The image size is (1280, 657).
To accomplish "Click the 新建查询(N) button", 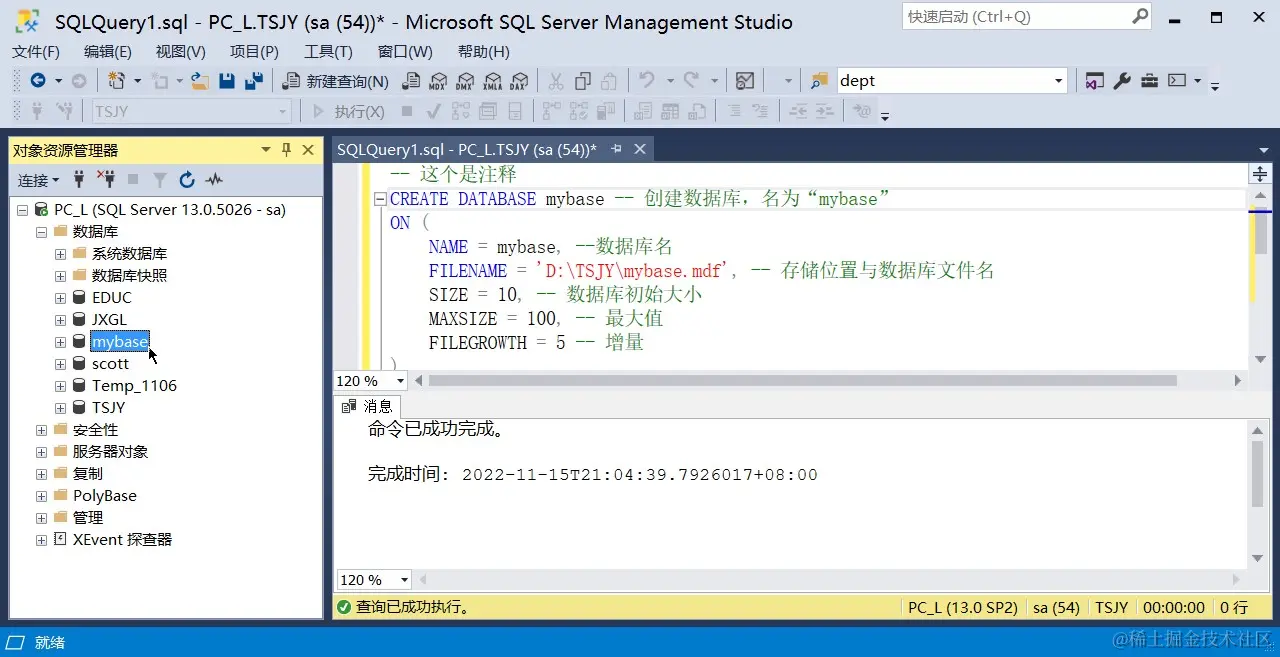I will [x=337, y=81].
